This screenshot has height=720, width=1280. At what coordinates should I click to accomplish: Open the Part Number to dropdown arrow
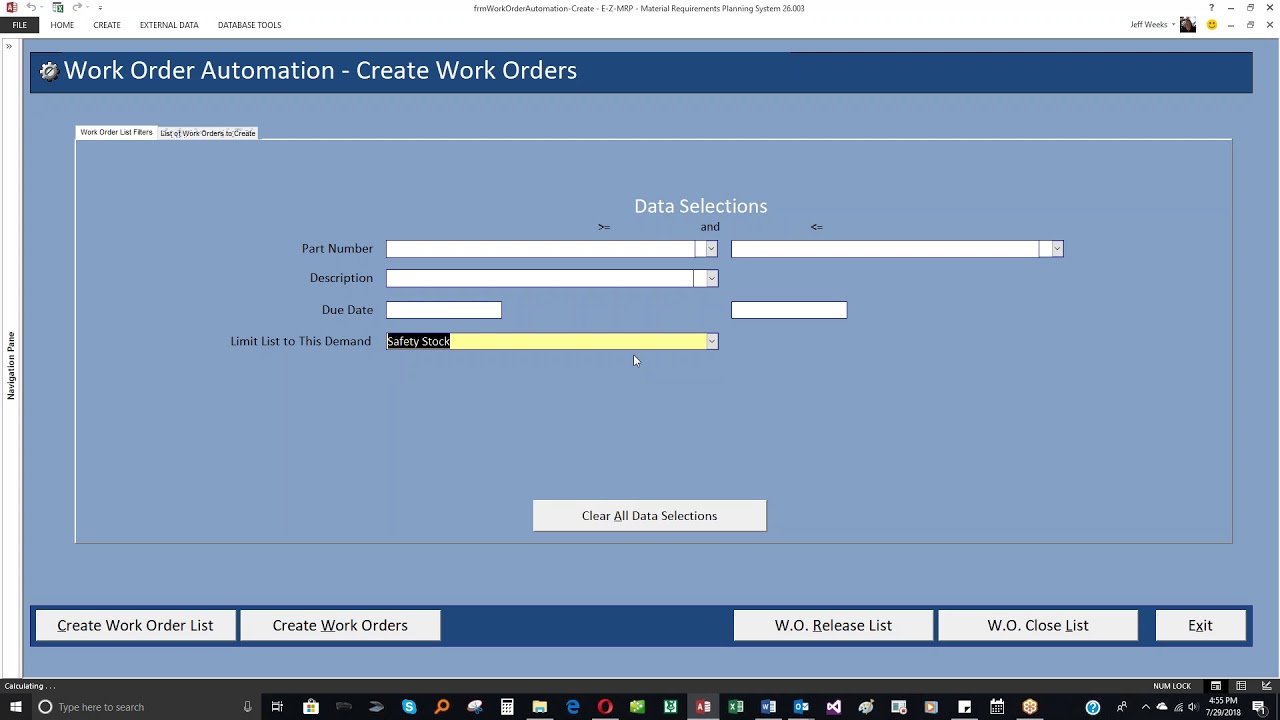(x=1056, y=249)
